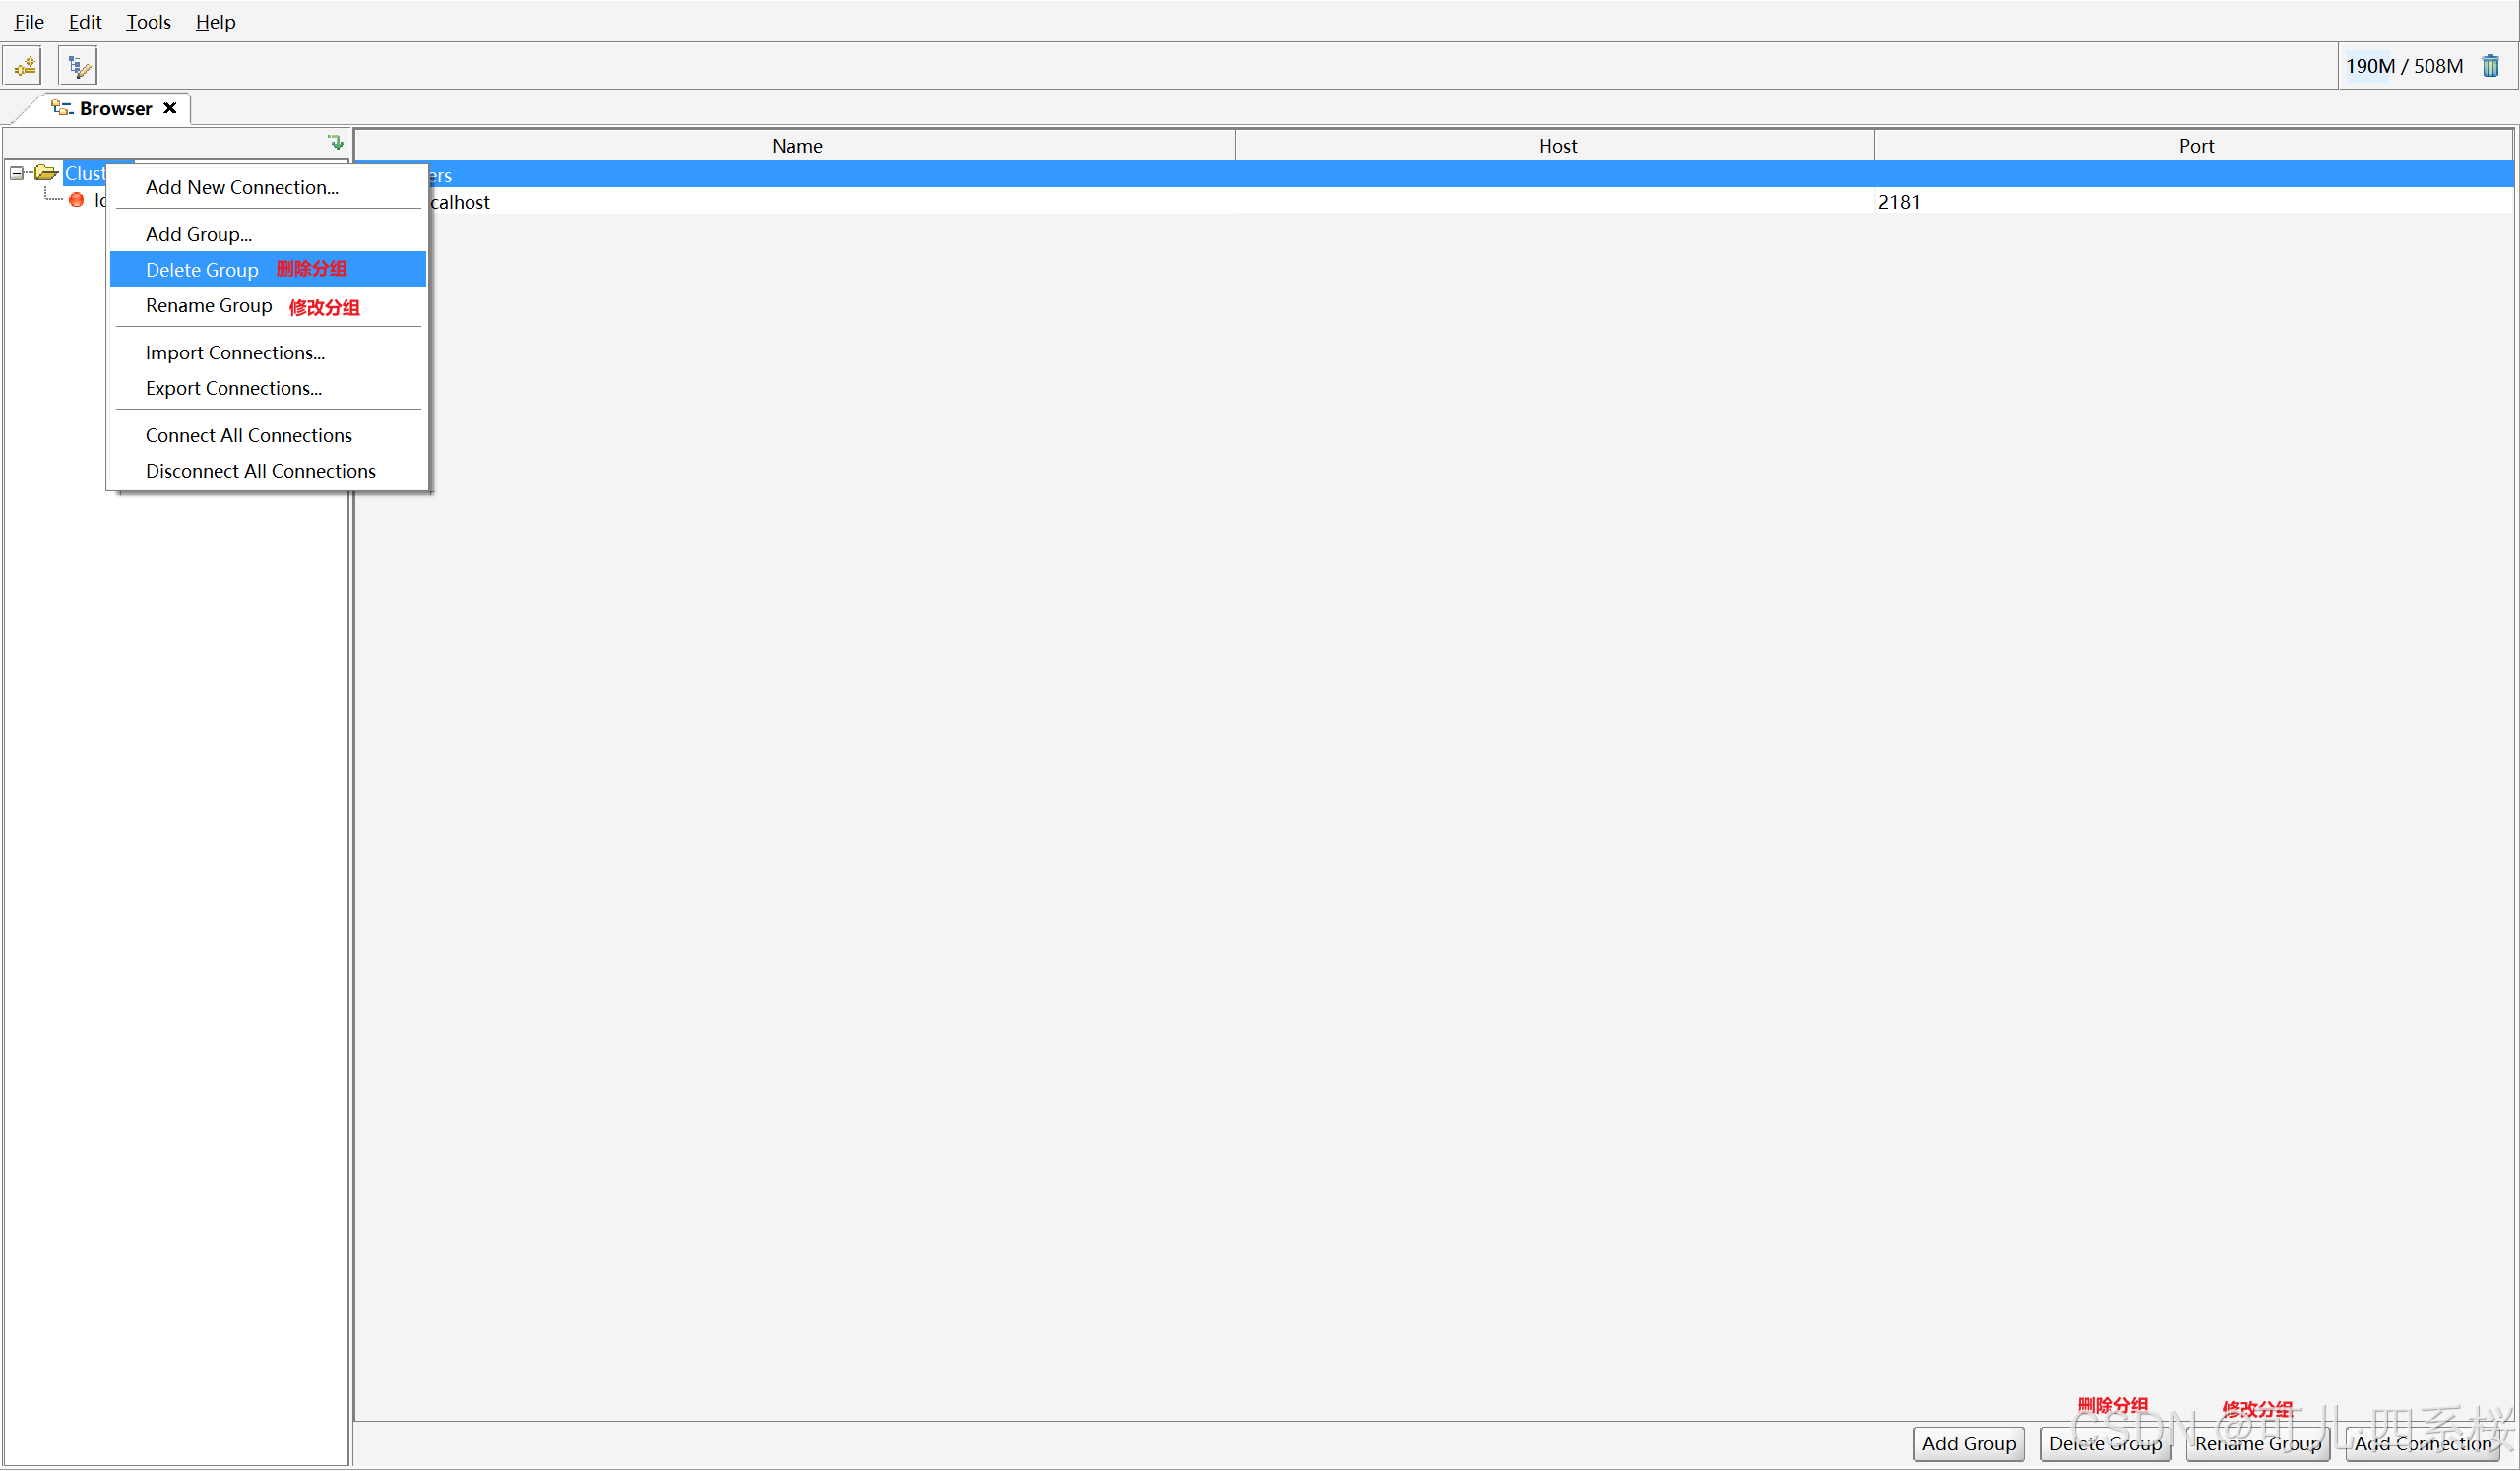
Task: Select Disconnect All Connections entry
Action: 260,471
